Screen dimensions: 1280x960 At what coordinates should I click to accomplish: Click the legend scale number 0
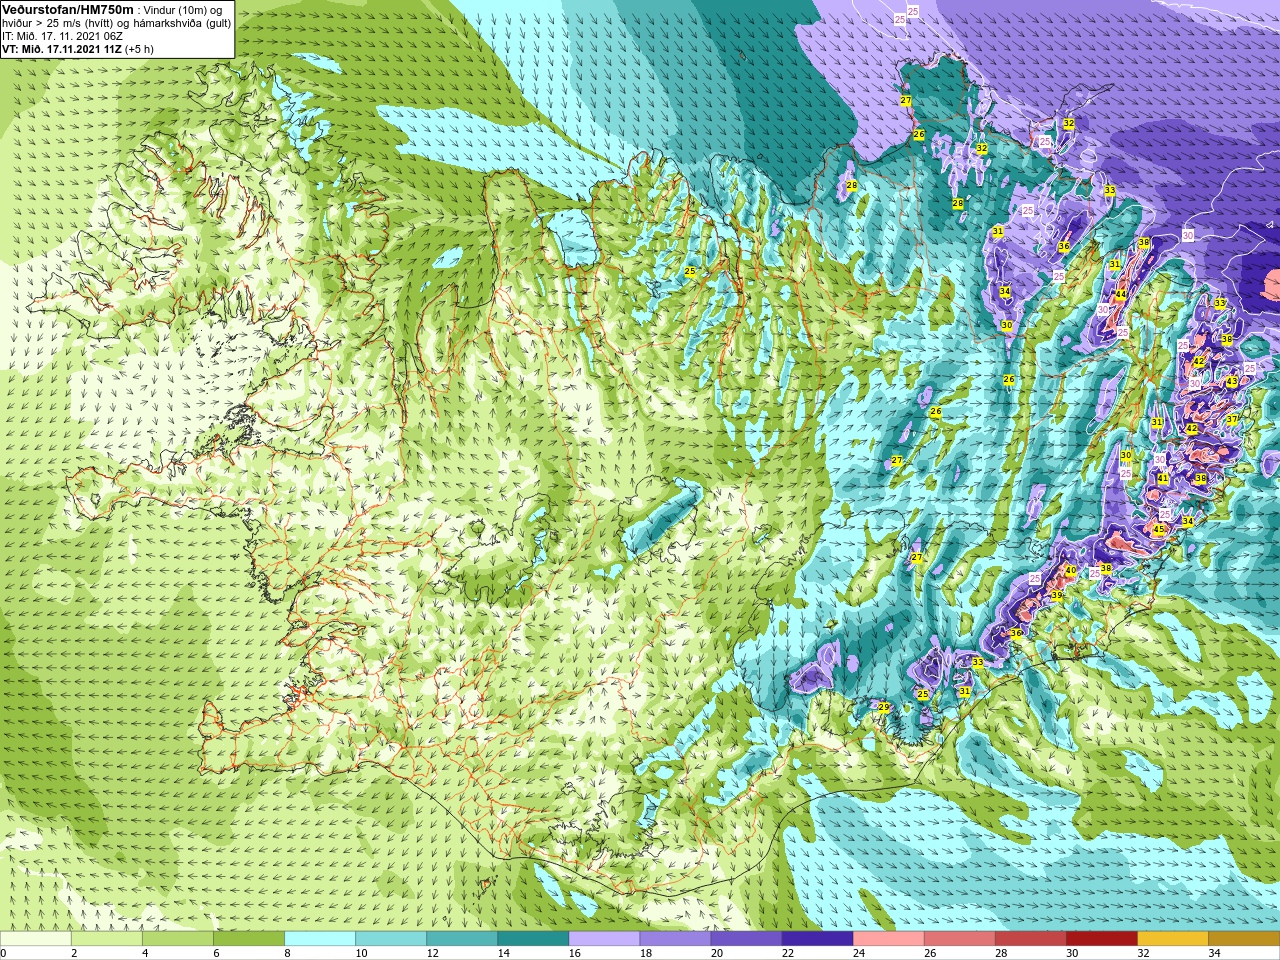coord(4,953)
